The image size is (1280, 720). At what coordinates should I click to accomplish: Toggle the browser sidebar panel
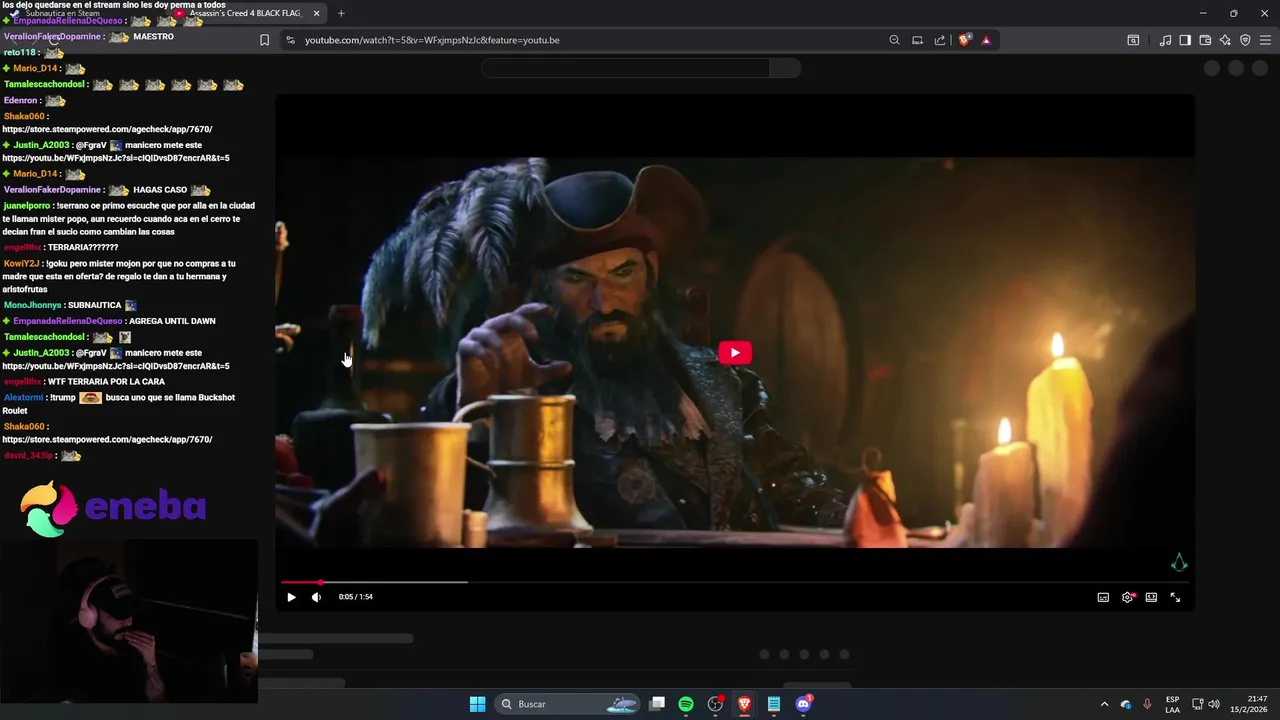coord(1185,40)
